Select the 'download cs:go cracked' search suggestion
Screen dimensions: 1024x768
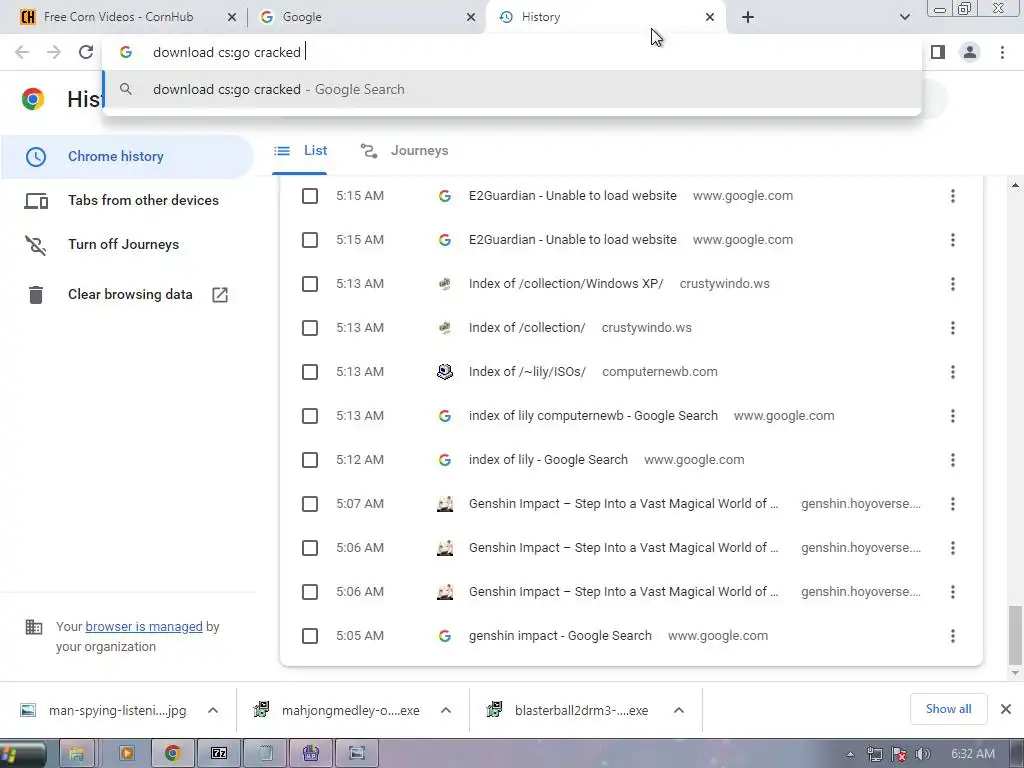pos(512,89)
